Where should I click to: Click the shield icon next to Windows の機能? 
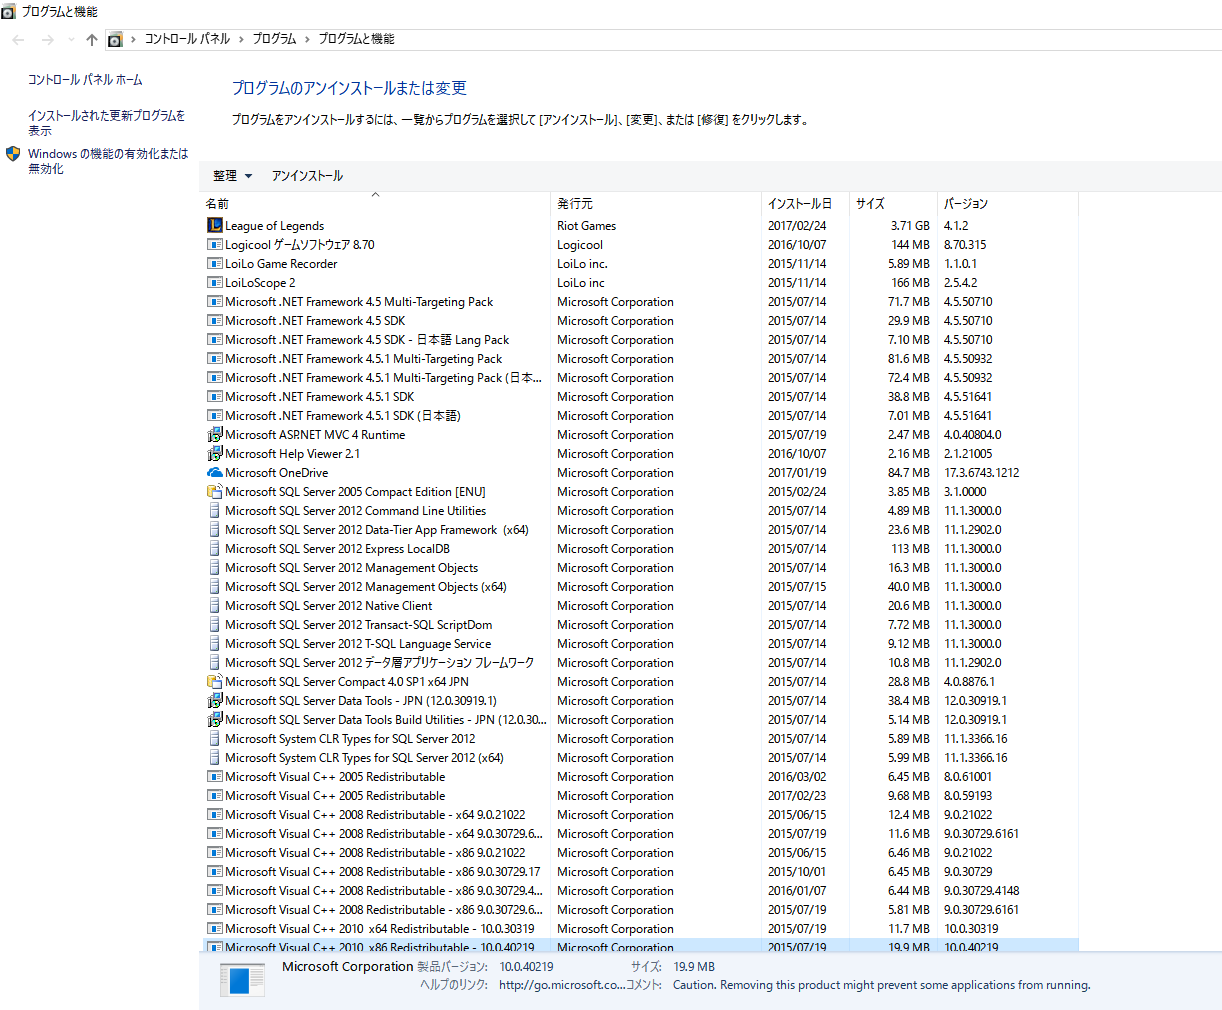pos(13,154)
